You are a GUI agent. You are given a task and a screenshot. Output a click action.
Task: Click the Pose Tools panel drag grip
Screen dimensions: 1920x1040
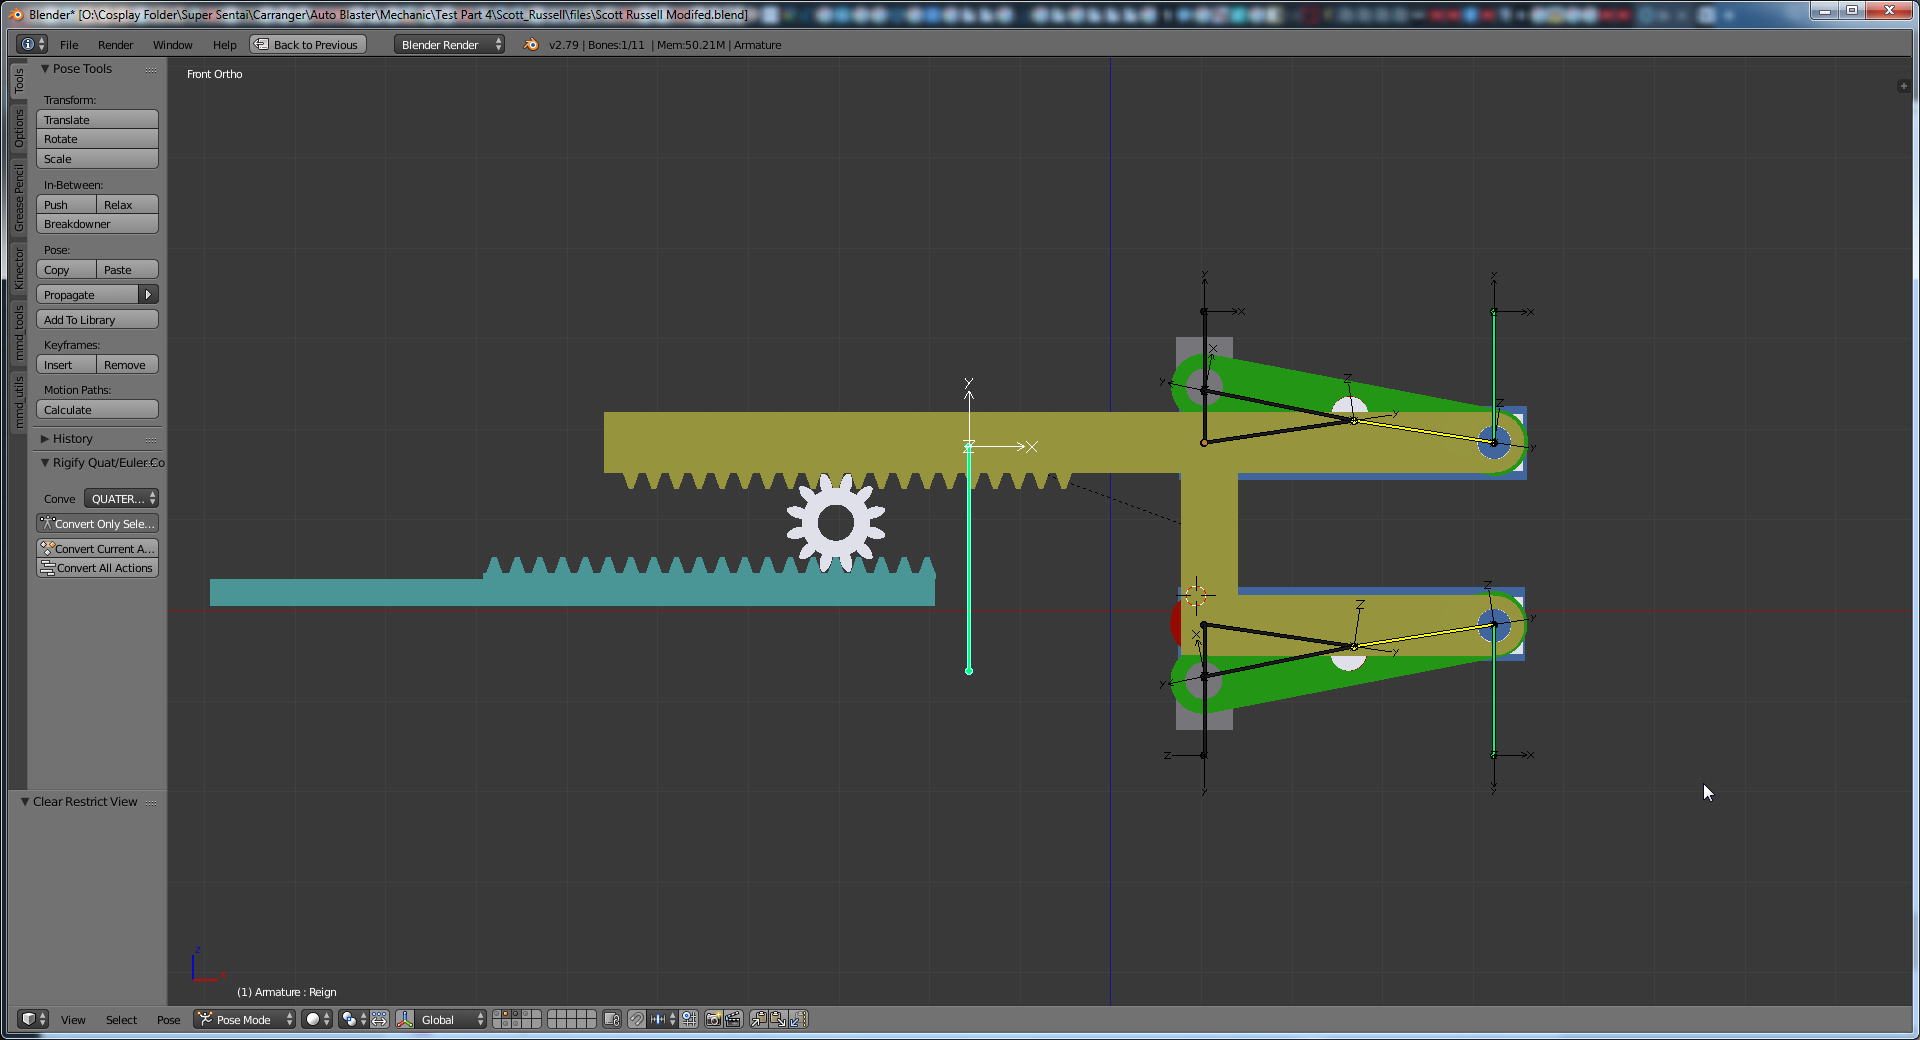[x=151, y=70]
